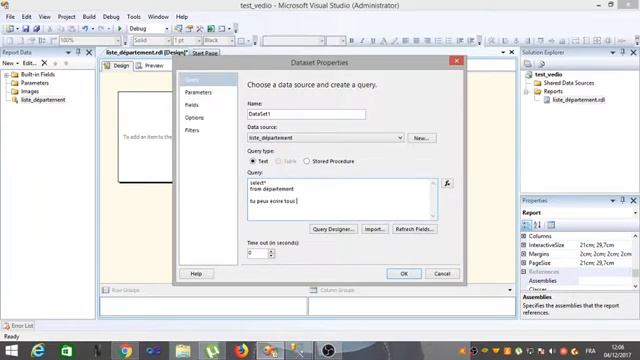Expand the Columns property
This screenshot has width=640, height=360.
[524, 236]
